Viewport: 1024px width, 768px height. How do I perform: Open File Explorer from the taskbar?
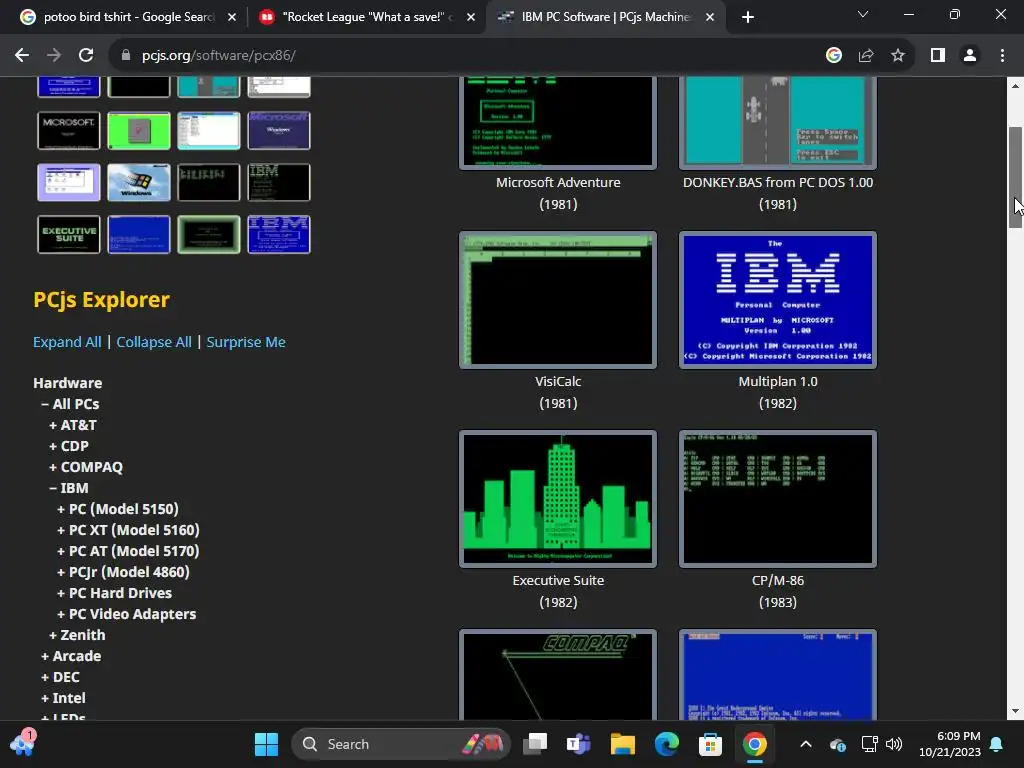(622, 744)
